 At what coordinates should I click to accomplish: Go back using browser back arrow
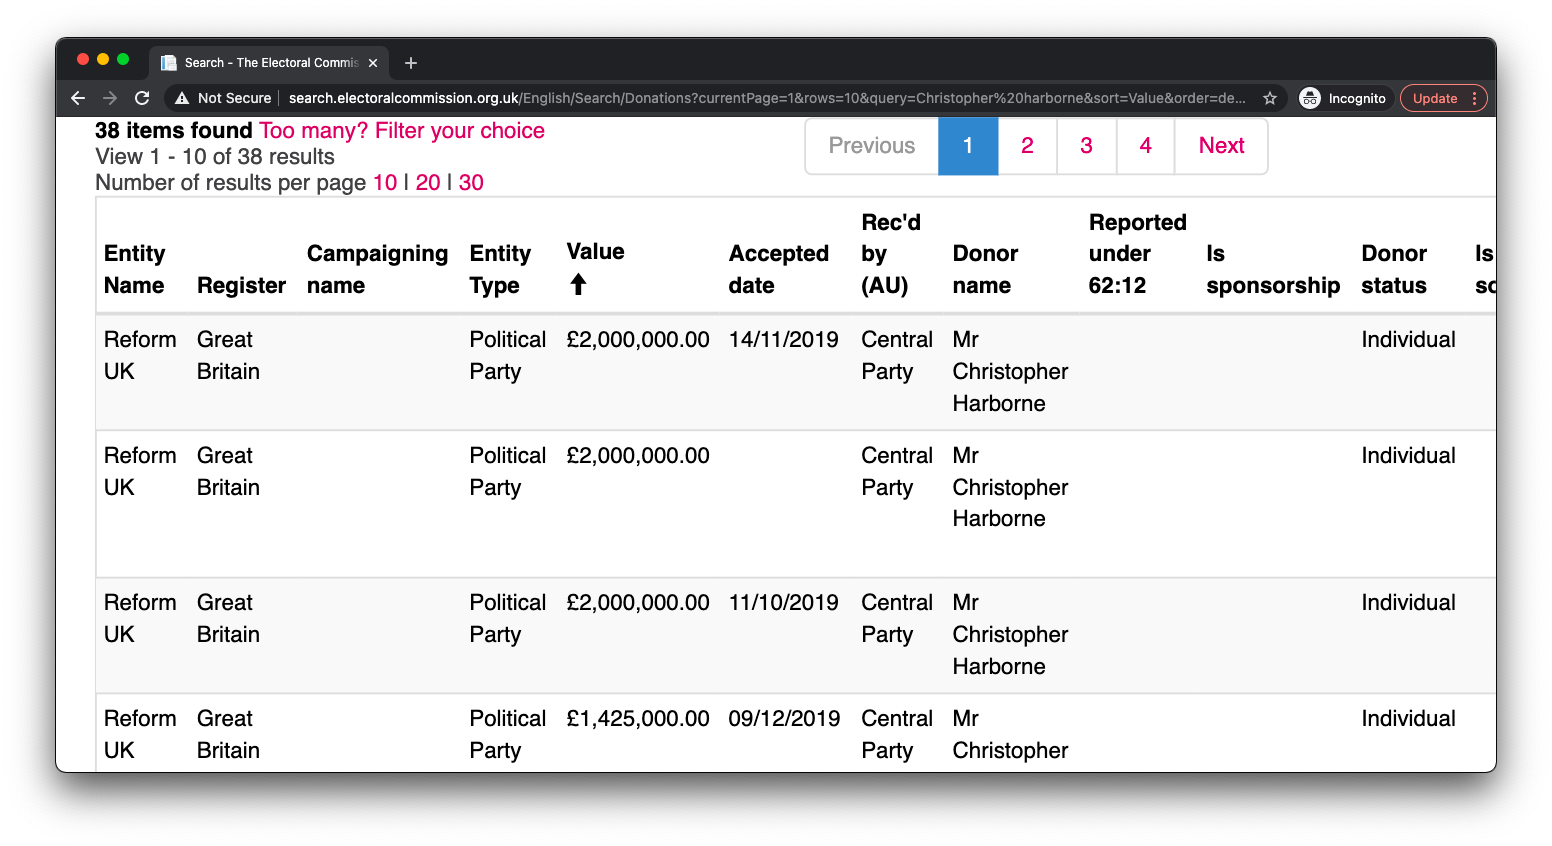pos(78,98)
